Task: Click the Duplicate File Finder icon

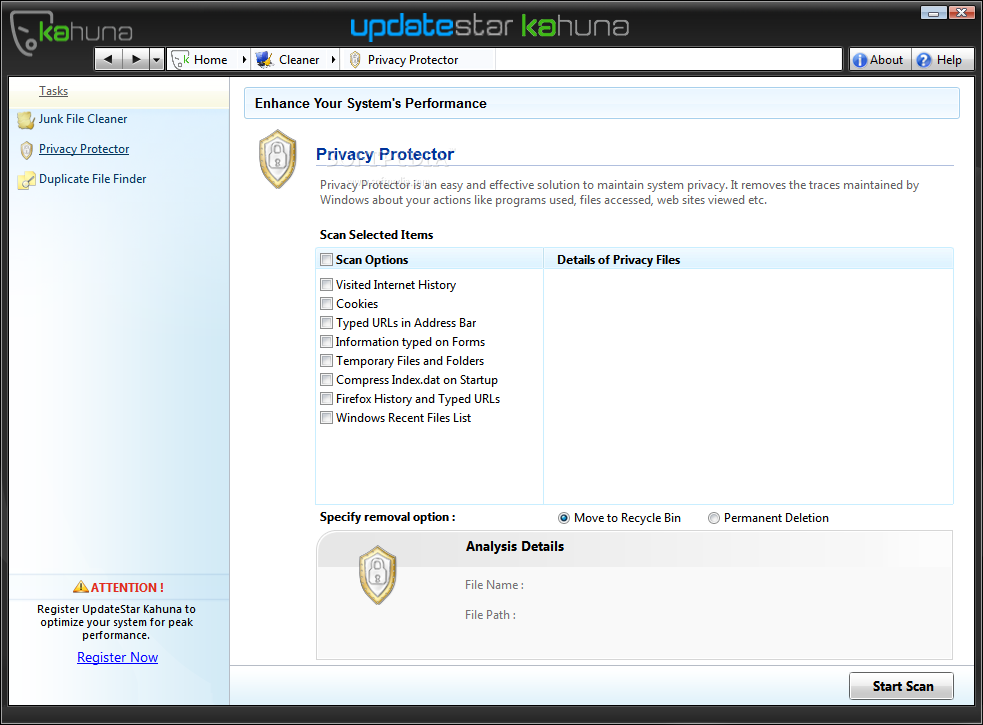Action: pyautogui.click(x=26, y=180)
